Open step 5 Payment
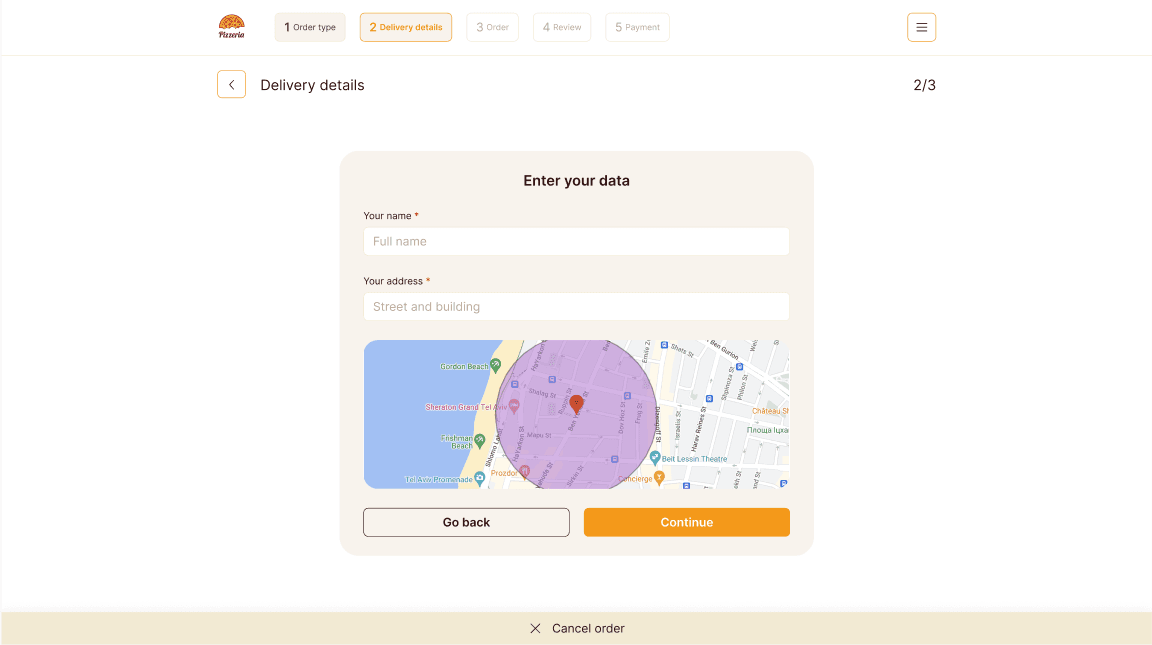This screenshot has width=1152, height=645. pyautogui.click(x=637, y=27)
